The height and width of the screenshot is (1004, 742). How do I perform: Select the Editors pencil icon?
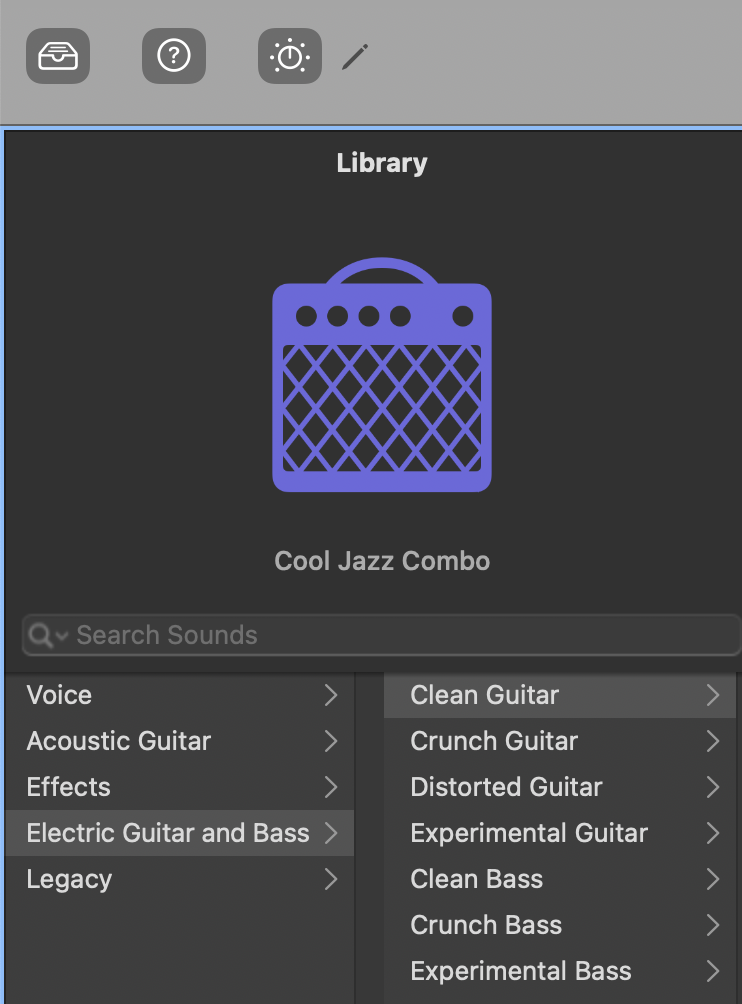tap(355, 56)
